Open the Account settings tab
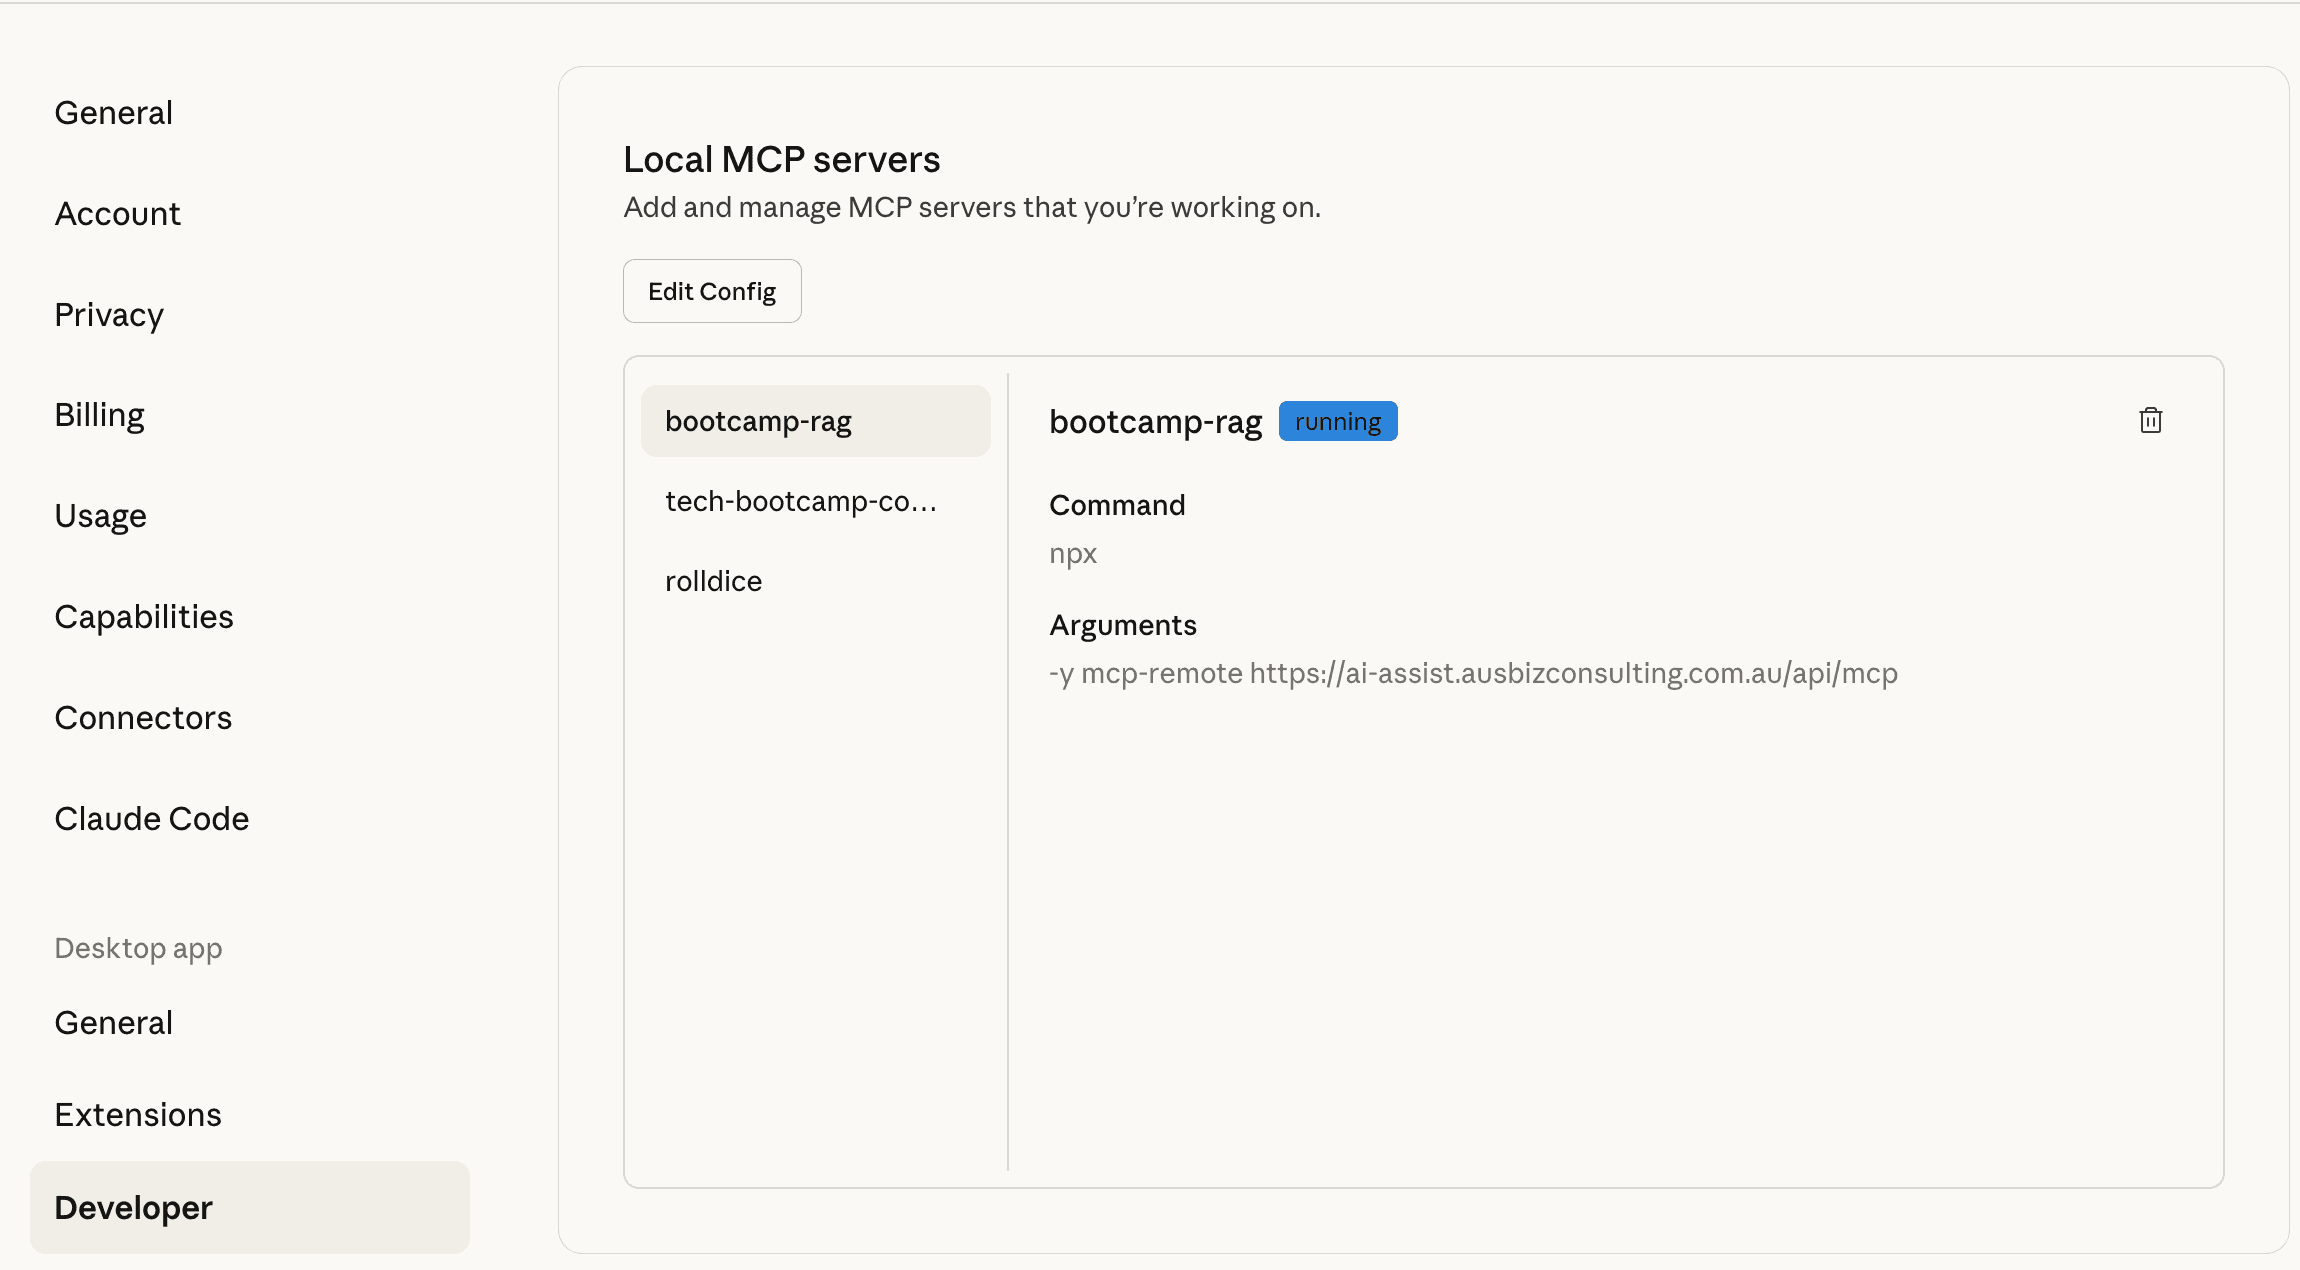Screen dimensions: 2300x1270 pos(118,214)
